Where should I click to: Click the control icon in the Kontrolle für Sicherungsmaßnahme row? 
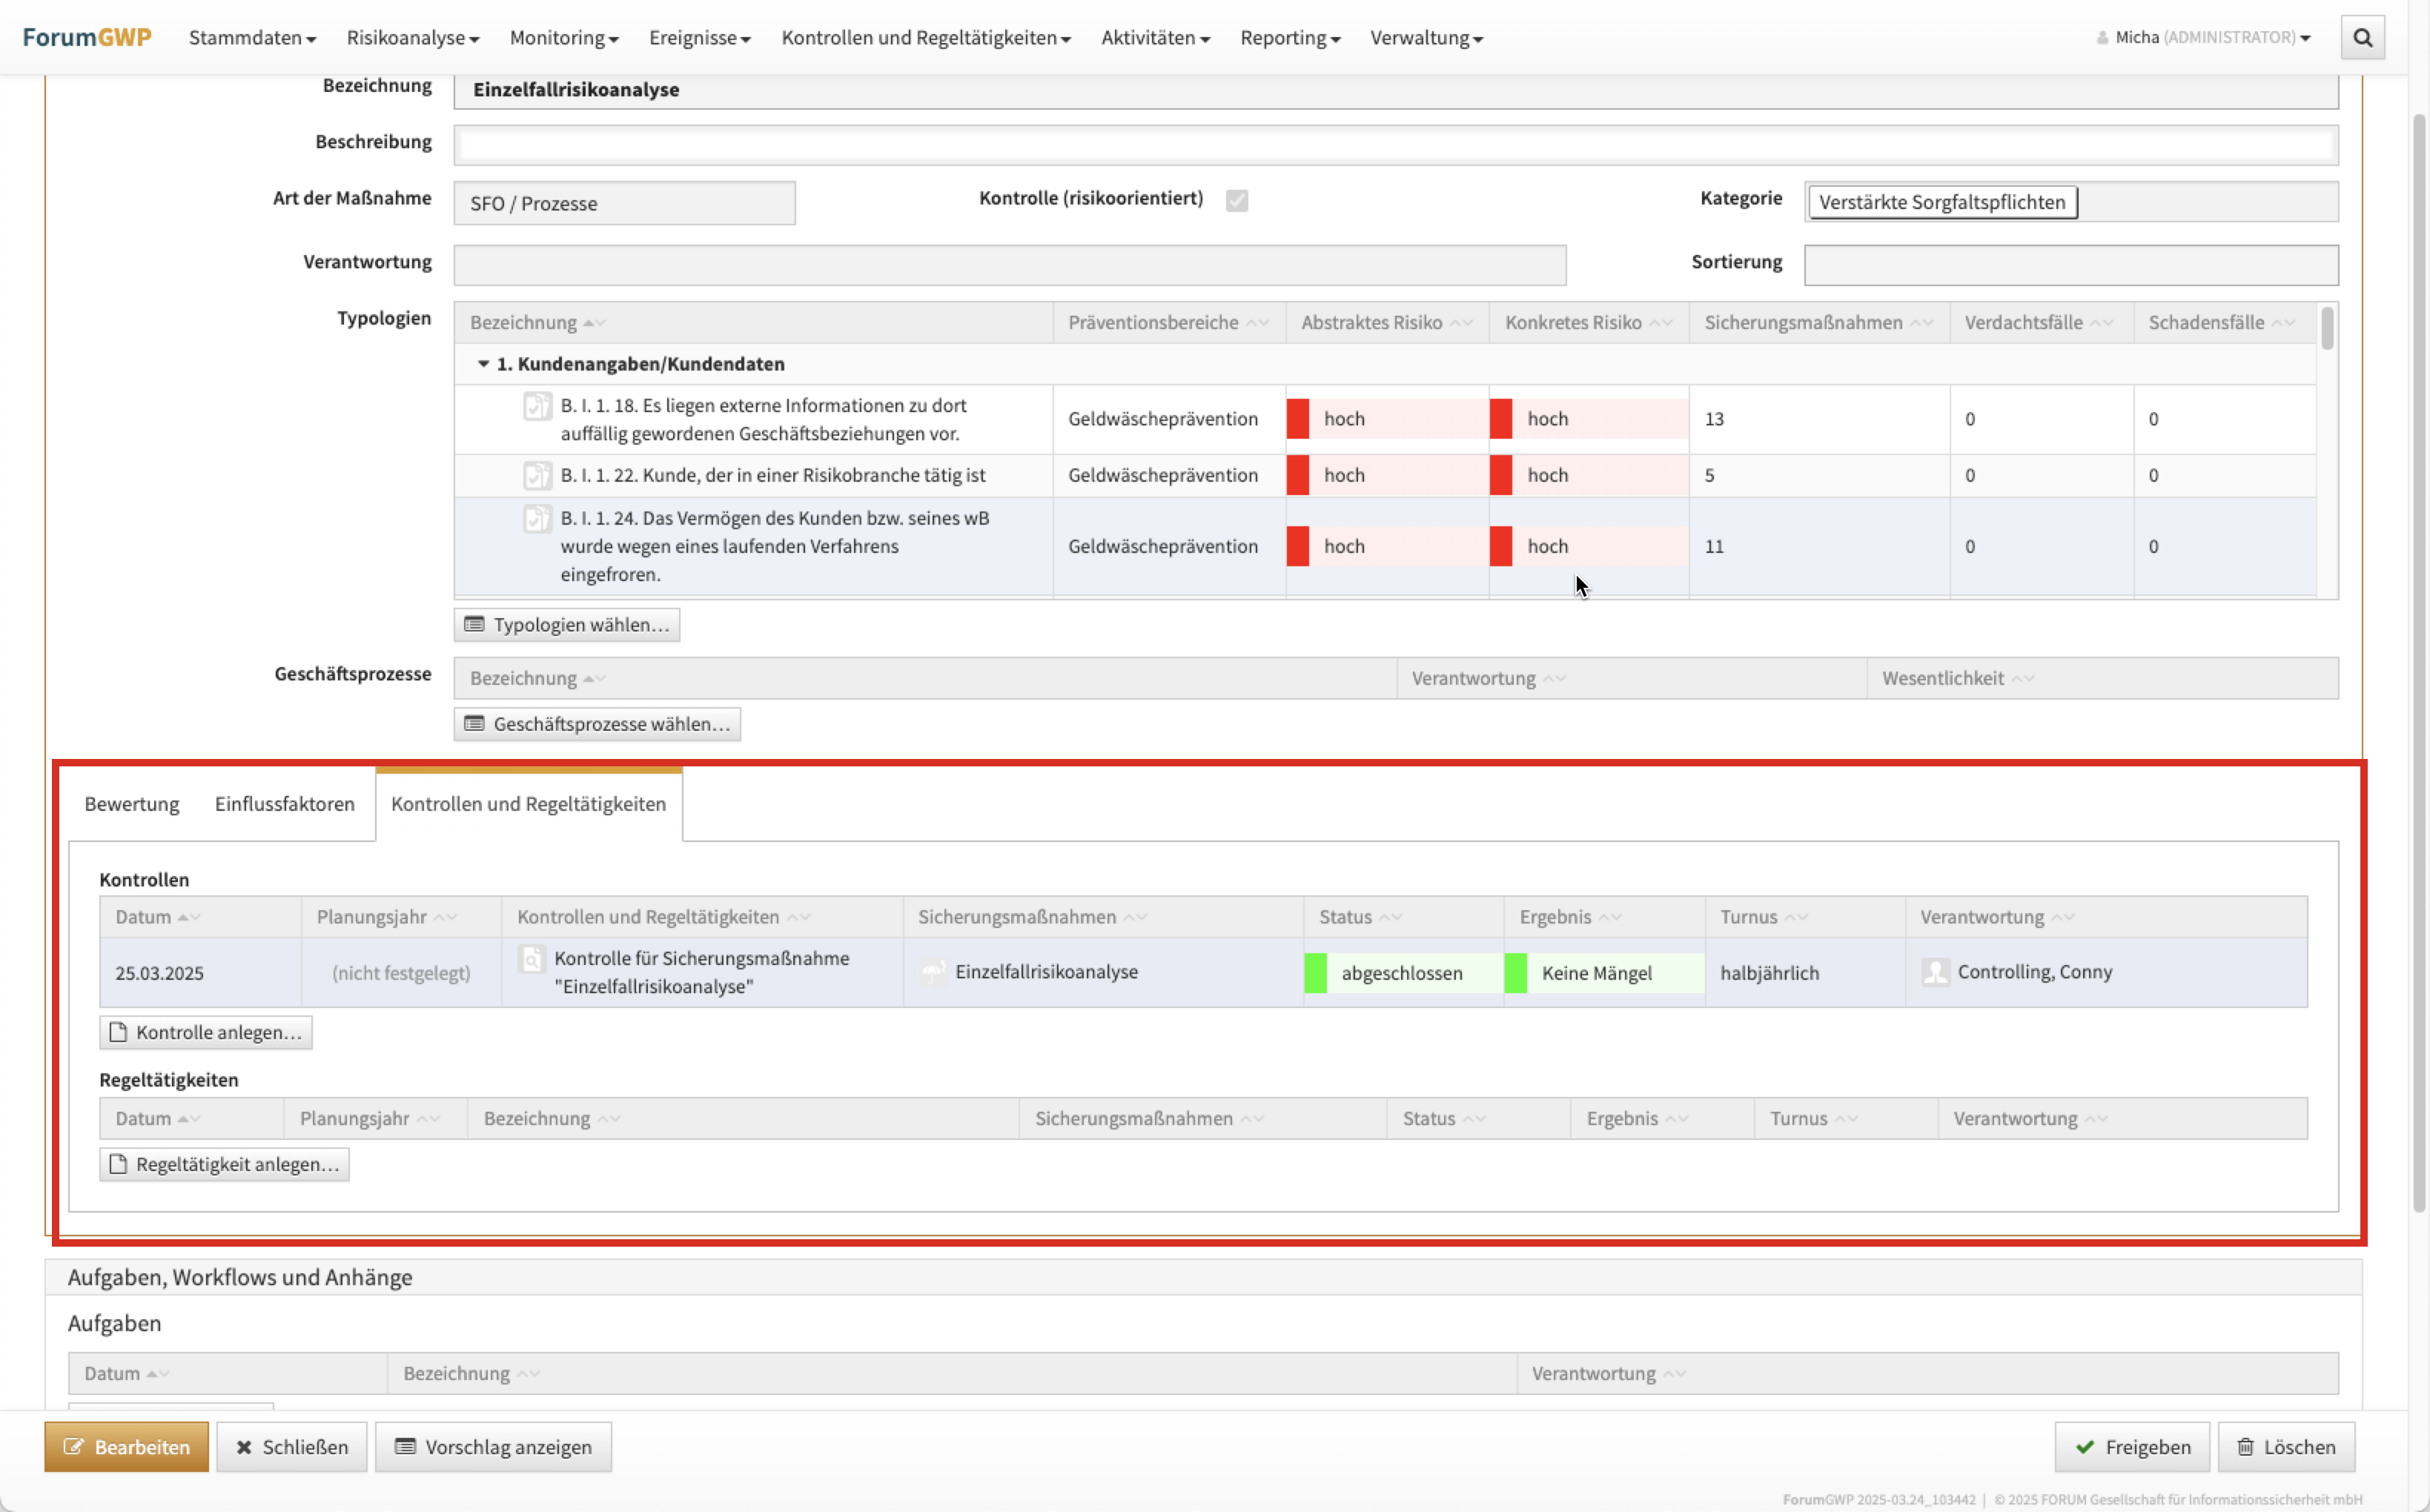(532, 959)
